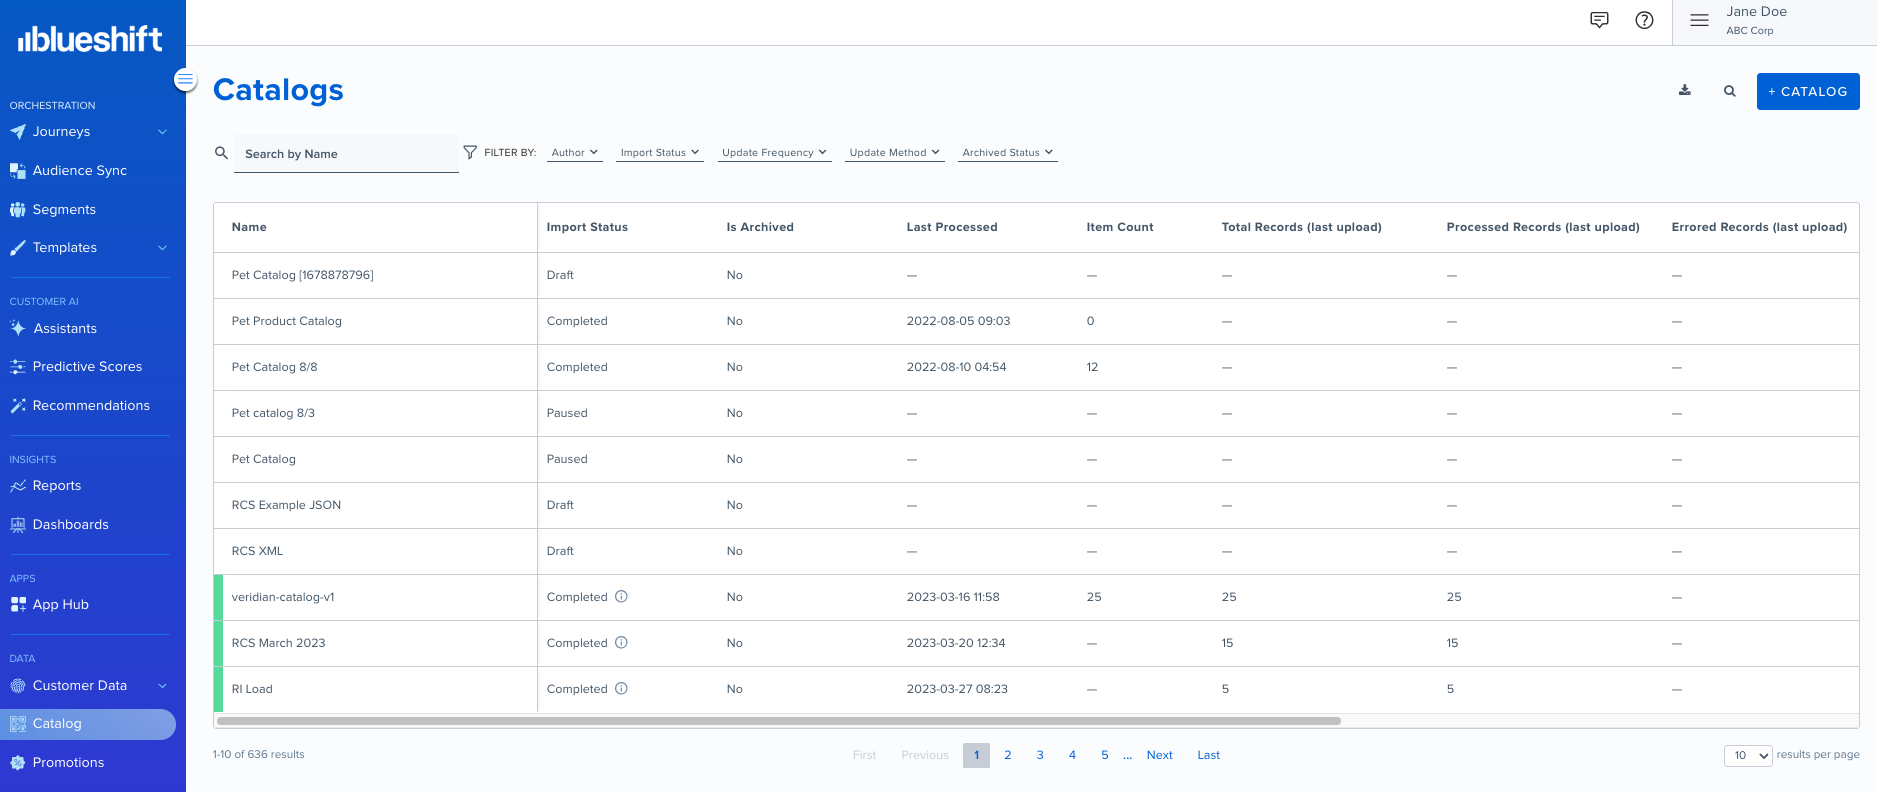Click the Predictive Scores icon
The image size is (1877, 792).
point(18,367)
